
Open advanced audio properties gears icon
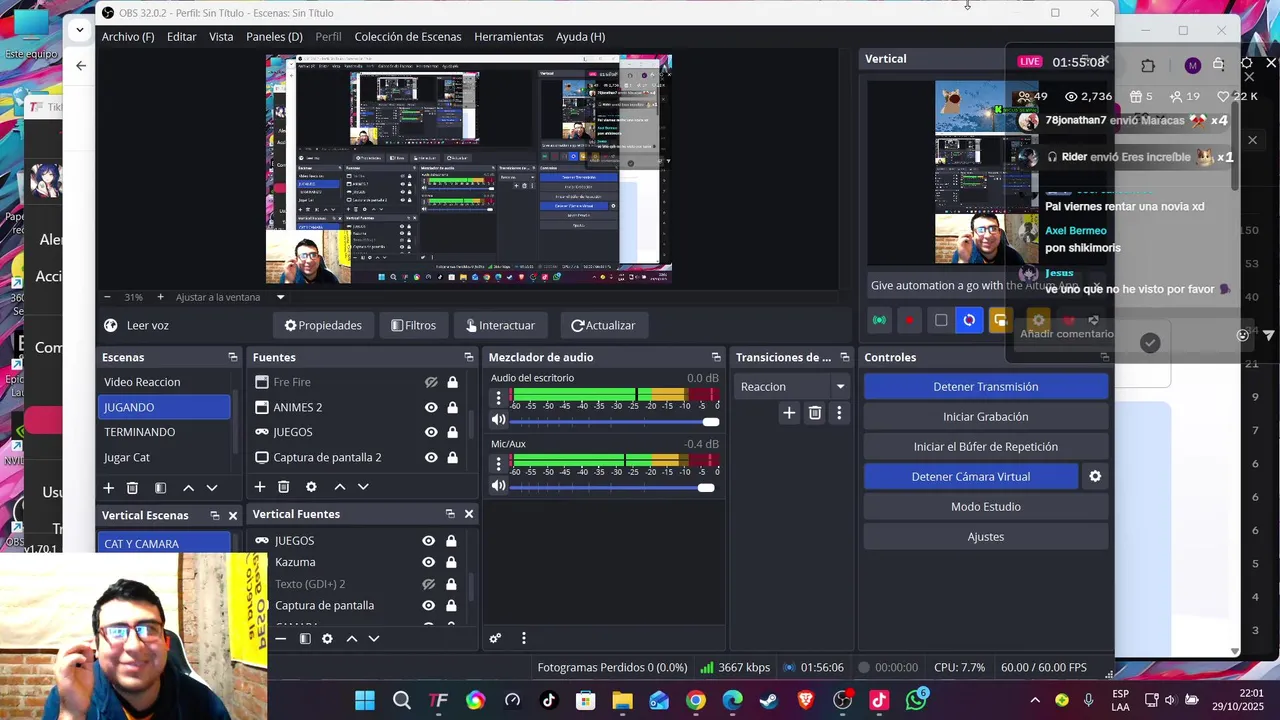click(495, 638)
